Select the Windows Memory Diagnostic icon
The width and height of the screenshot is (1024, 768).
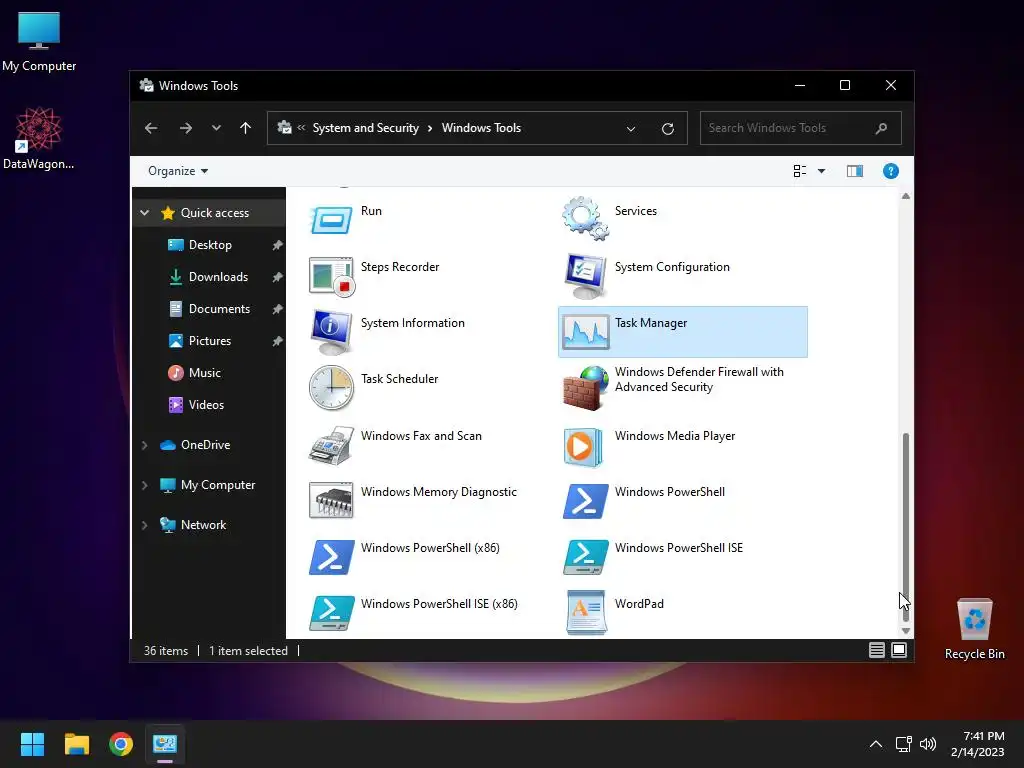coord(332,501)
